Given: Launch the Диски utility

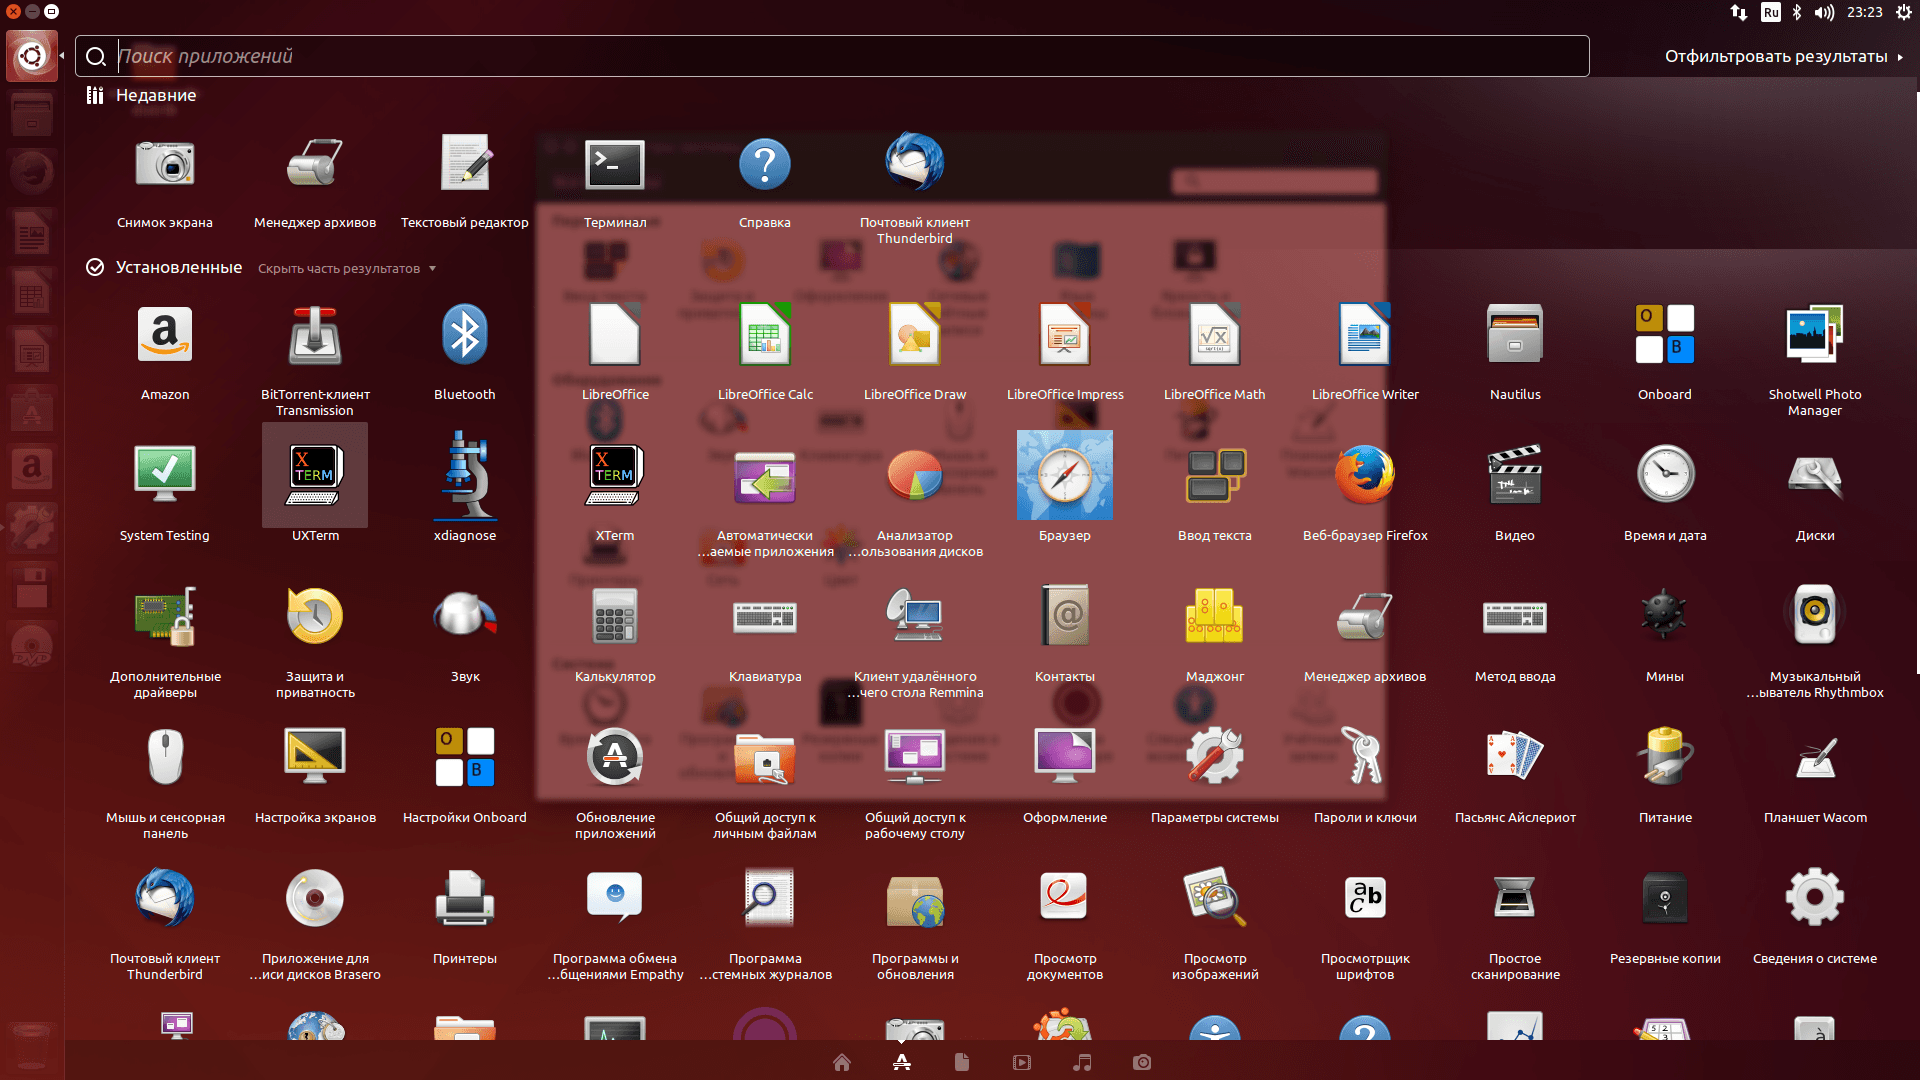Looking at the screenshot, I should [1815, 476].
